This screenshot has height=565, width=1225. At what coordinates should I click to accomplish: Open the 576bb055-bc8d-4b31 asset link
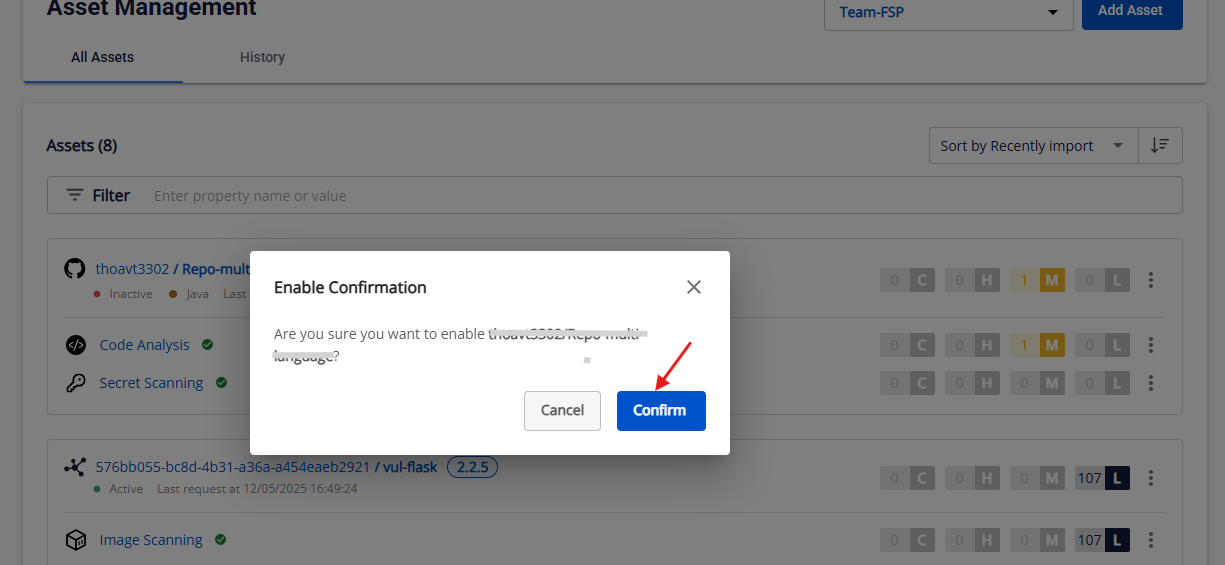click(233, 467)
